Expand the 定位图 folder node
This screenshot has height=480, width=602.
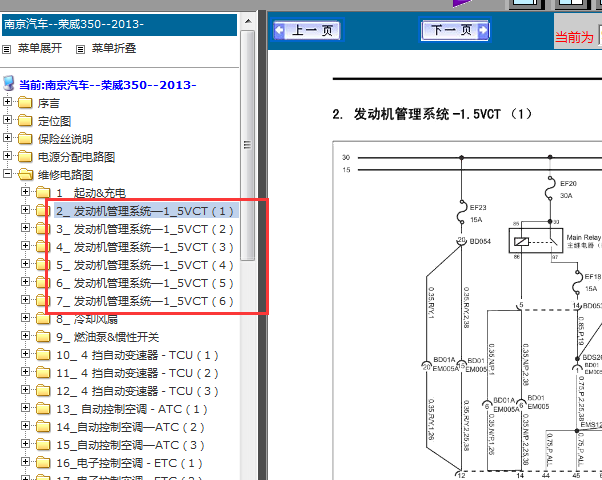pyautogui.click(x=7, y=120)
